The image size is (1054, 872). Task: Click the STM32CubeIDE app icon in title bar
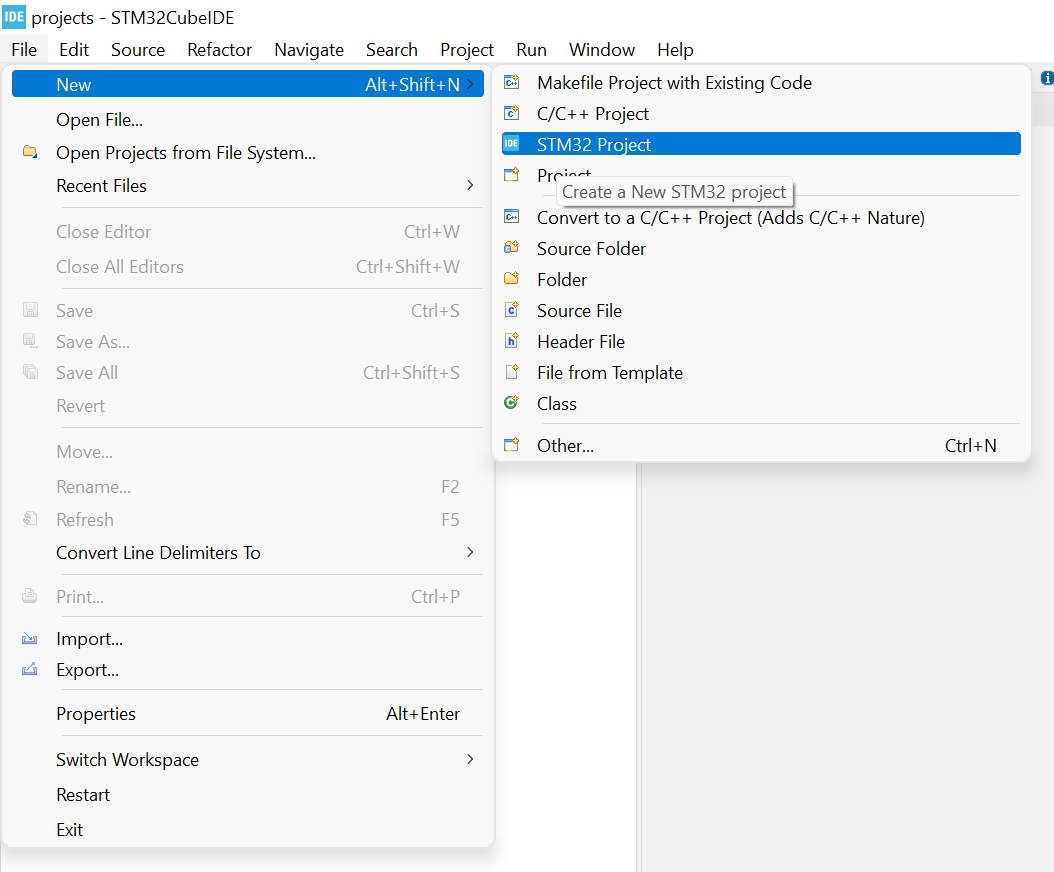pos(14,17)
